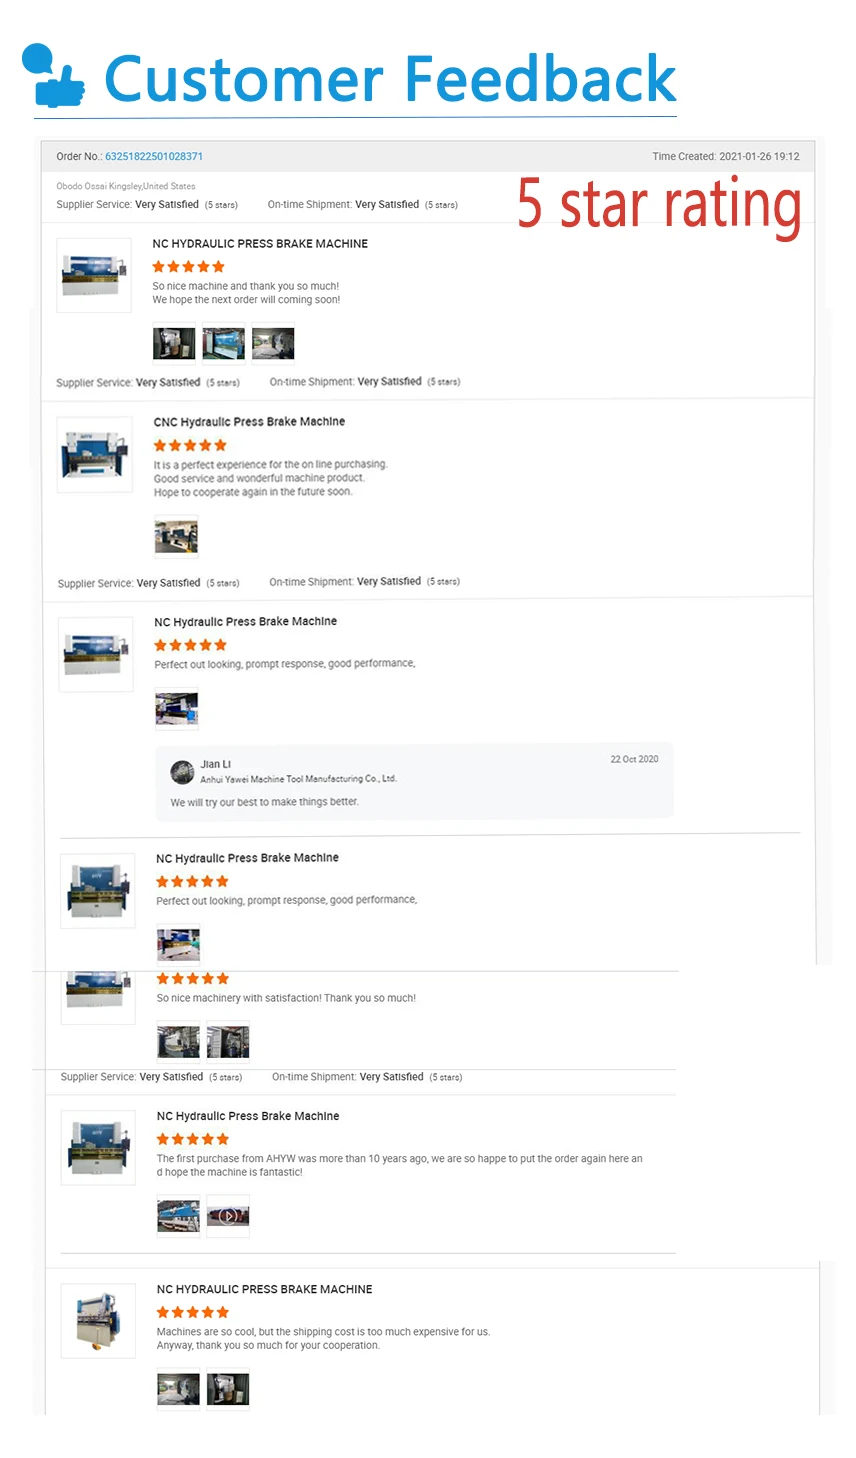856x1458 pixels.
Task: View second photo of 'So nice machinery' review
Action: coord(228,1041)
